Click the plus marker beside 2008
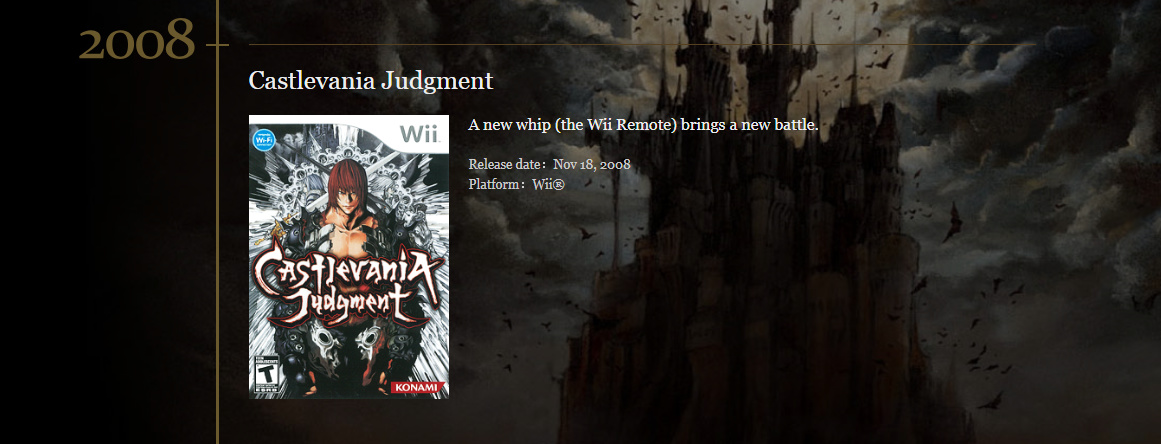This screenshot has width=1161, height=444. click(217, 44)
